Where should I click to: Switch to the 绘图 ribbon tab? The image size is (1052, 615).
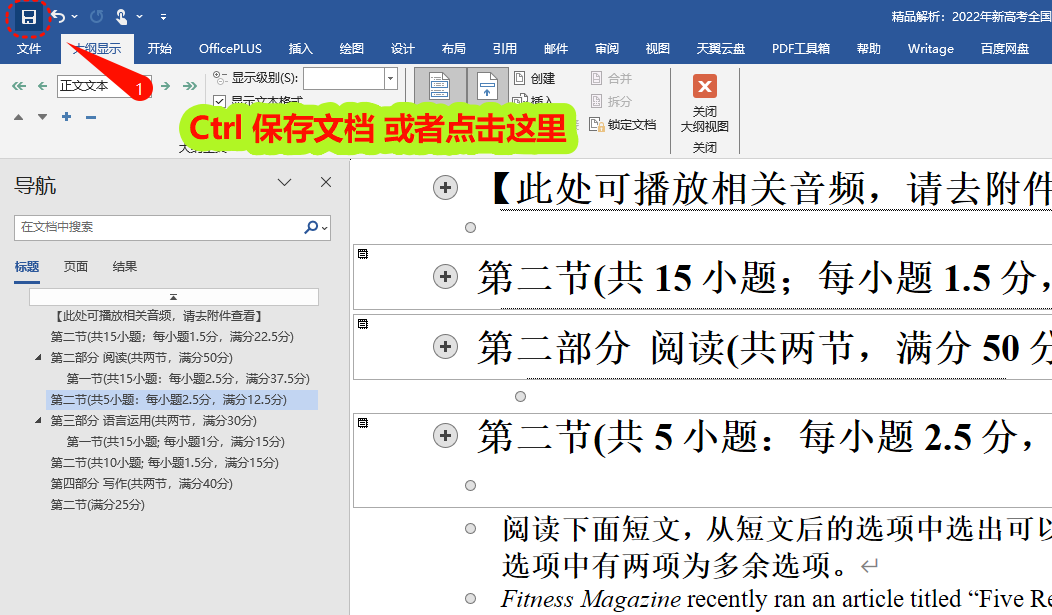(352, 48)
